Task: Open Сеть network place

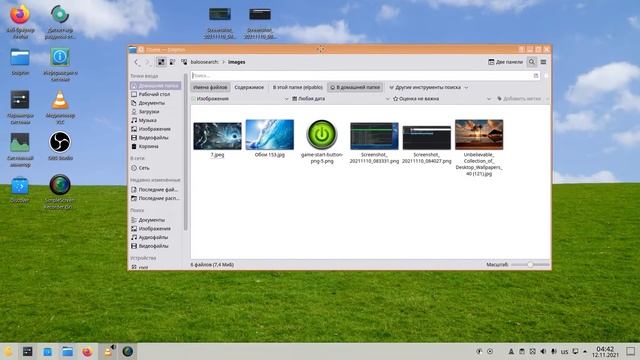Action: [156, 168]
